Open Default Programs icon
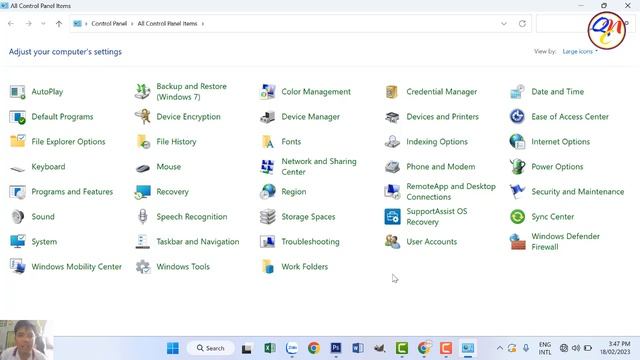The image size is (640, 360). click(18, 117)
